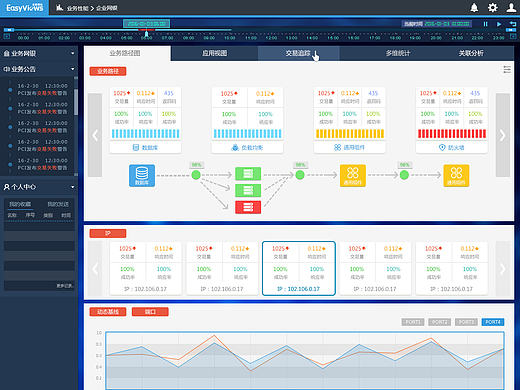Select the second tab in personal center

pyautogui.click(x=58, y=204)
